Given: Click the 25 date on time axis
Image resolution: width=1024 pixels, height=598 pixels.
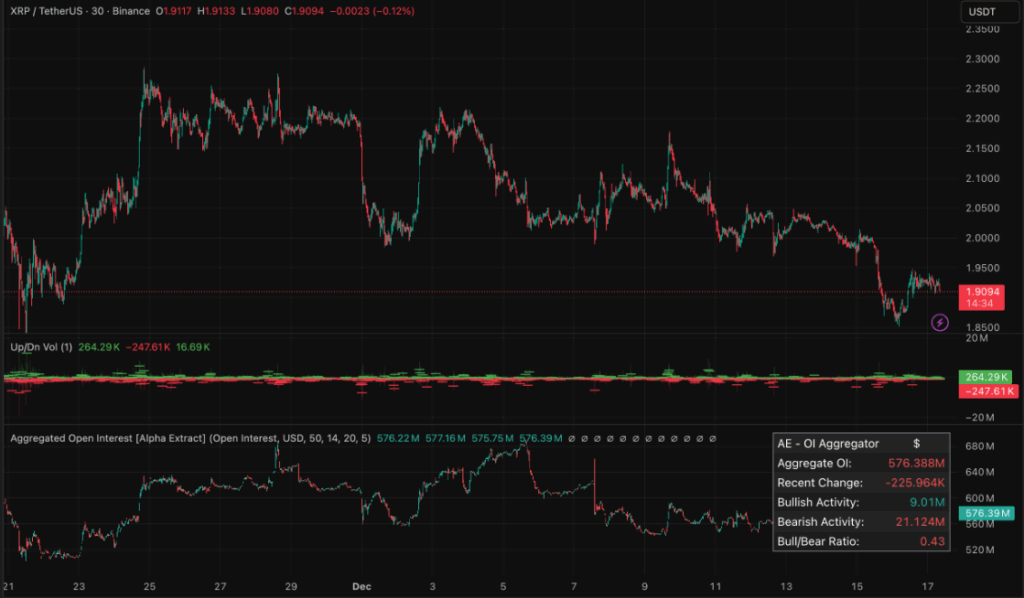Looking at the screenshot, I should click(150, 586).
